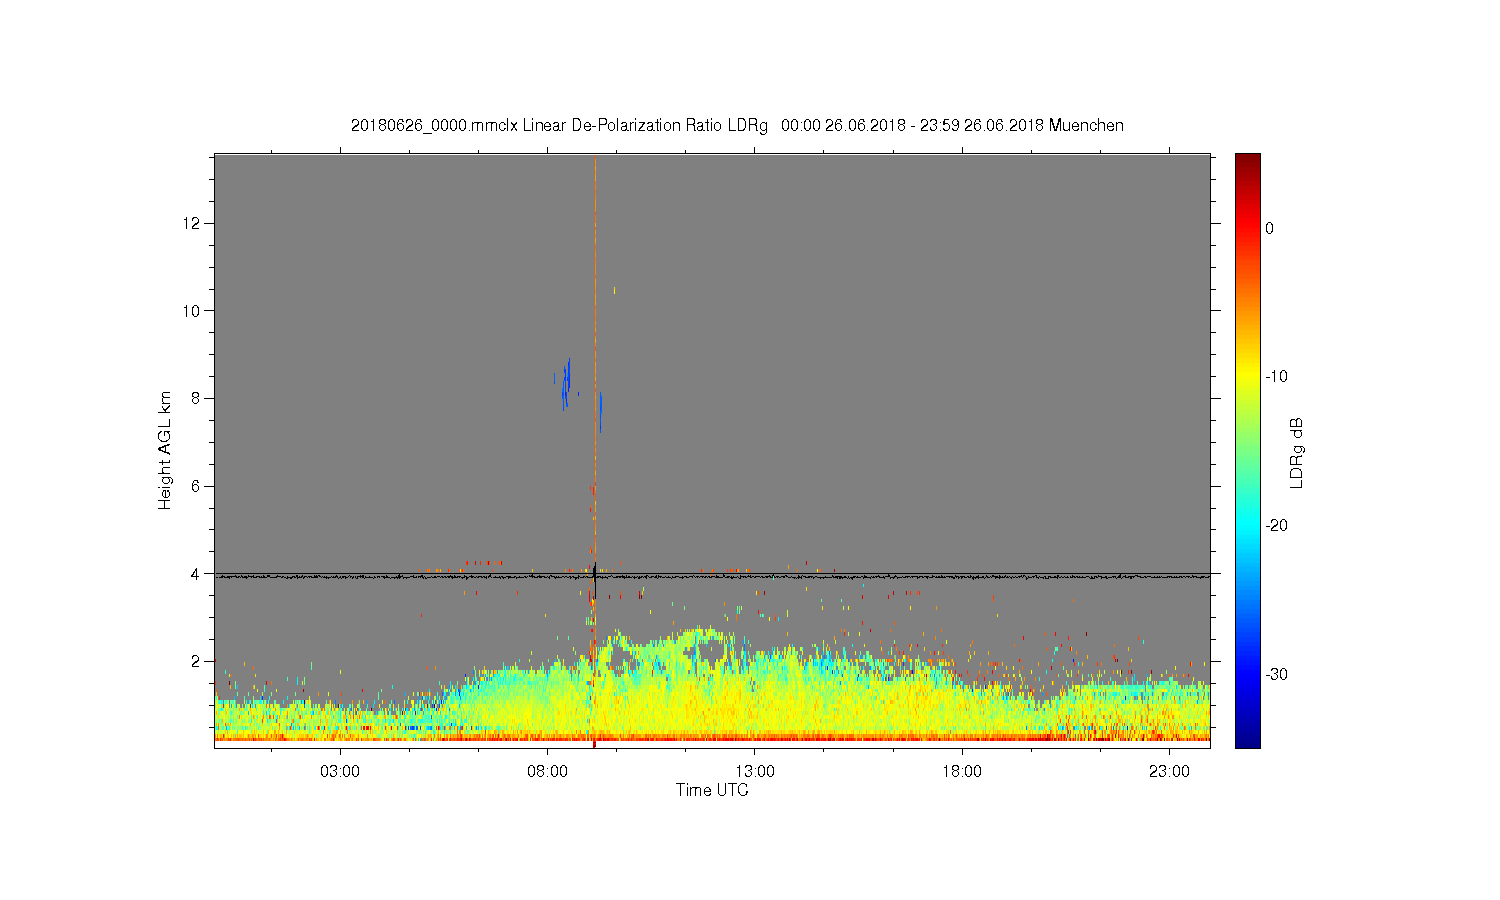This screenshot has height=900, width=1500.
Task: Click the '13:00' time tick label
Action: pyautogui.click(x=755, y=772)
